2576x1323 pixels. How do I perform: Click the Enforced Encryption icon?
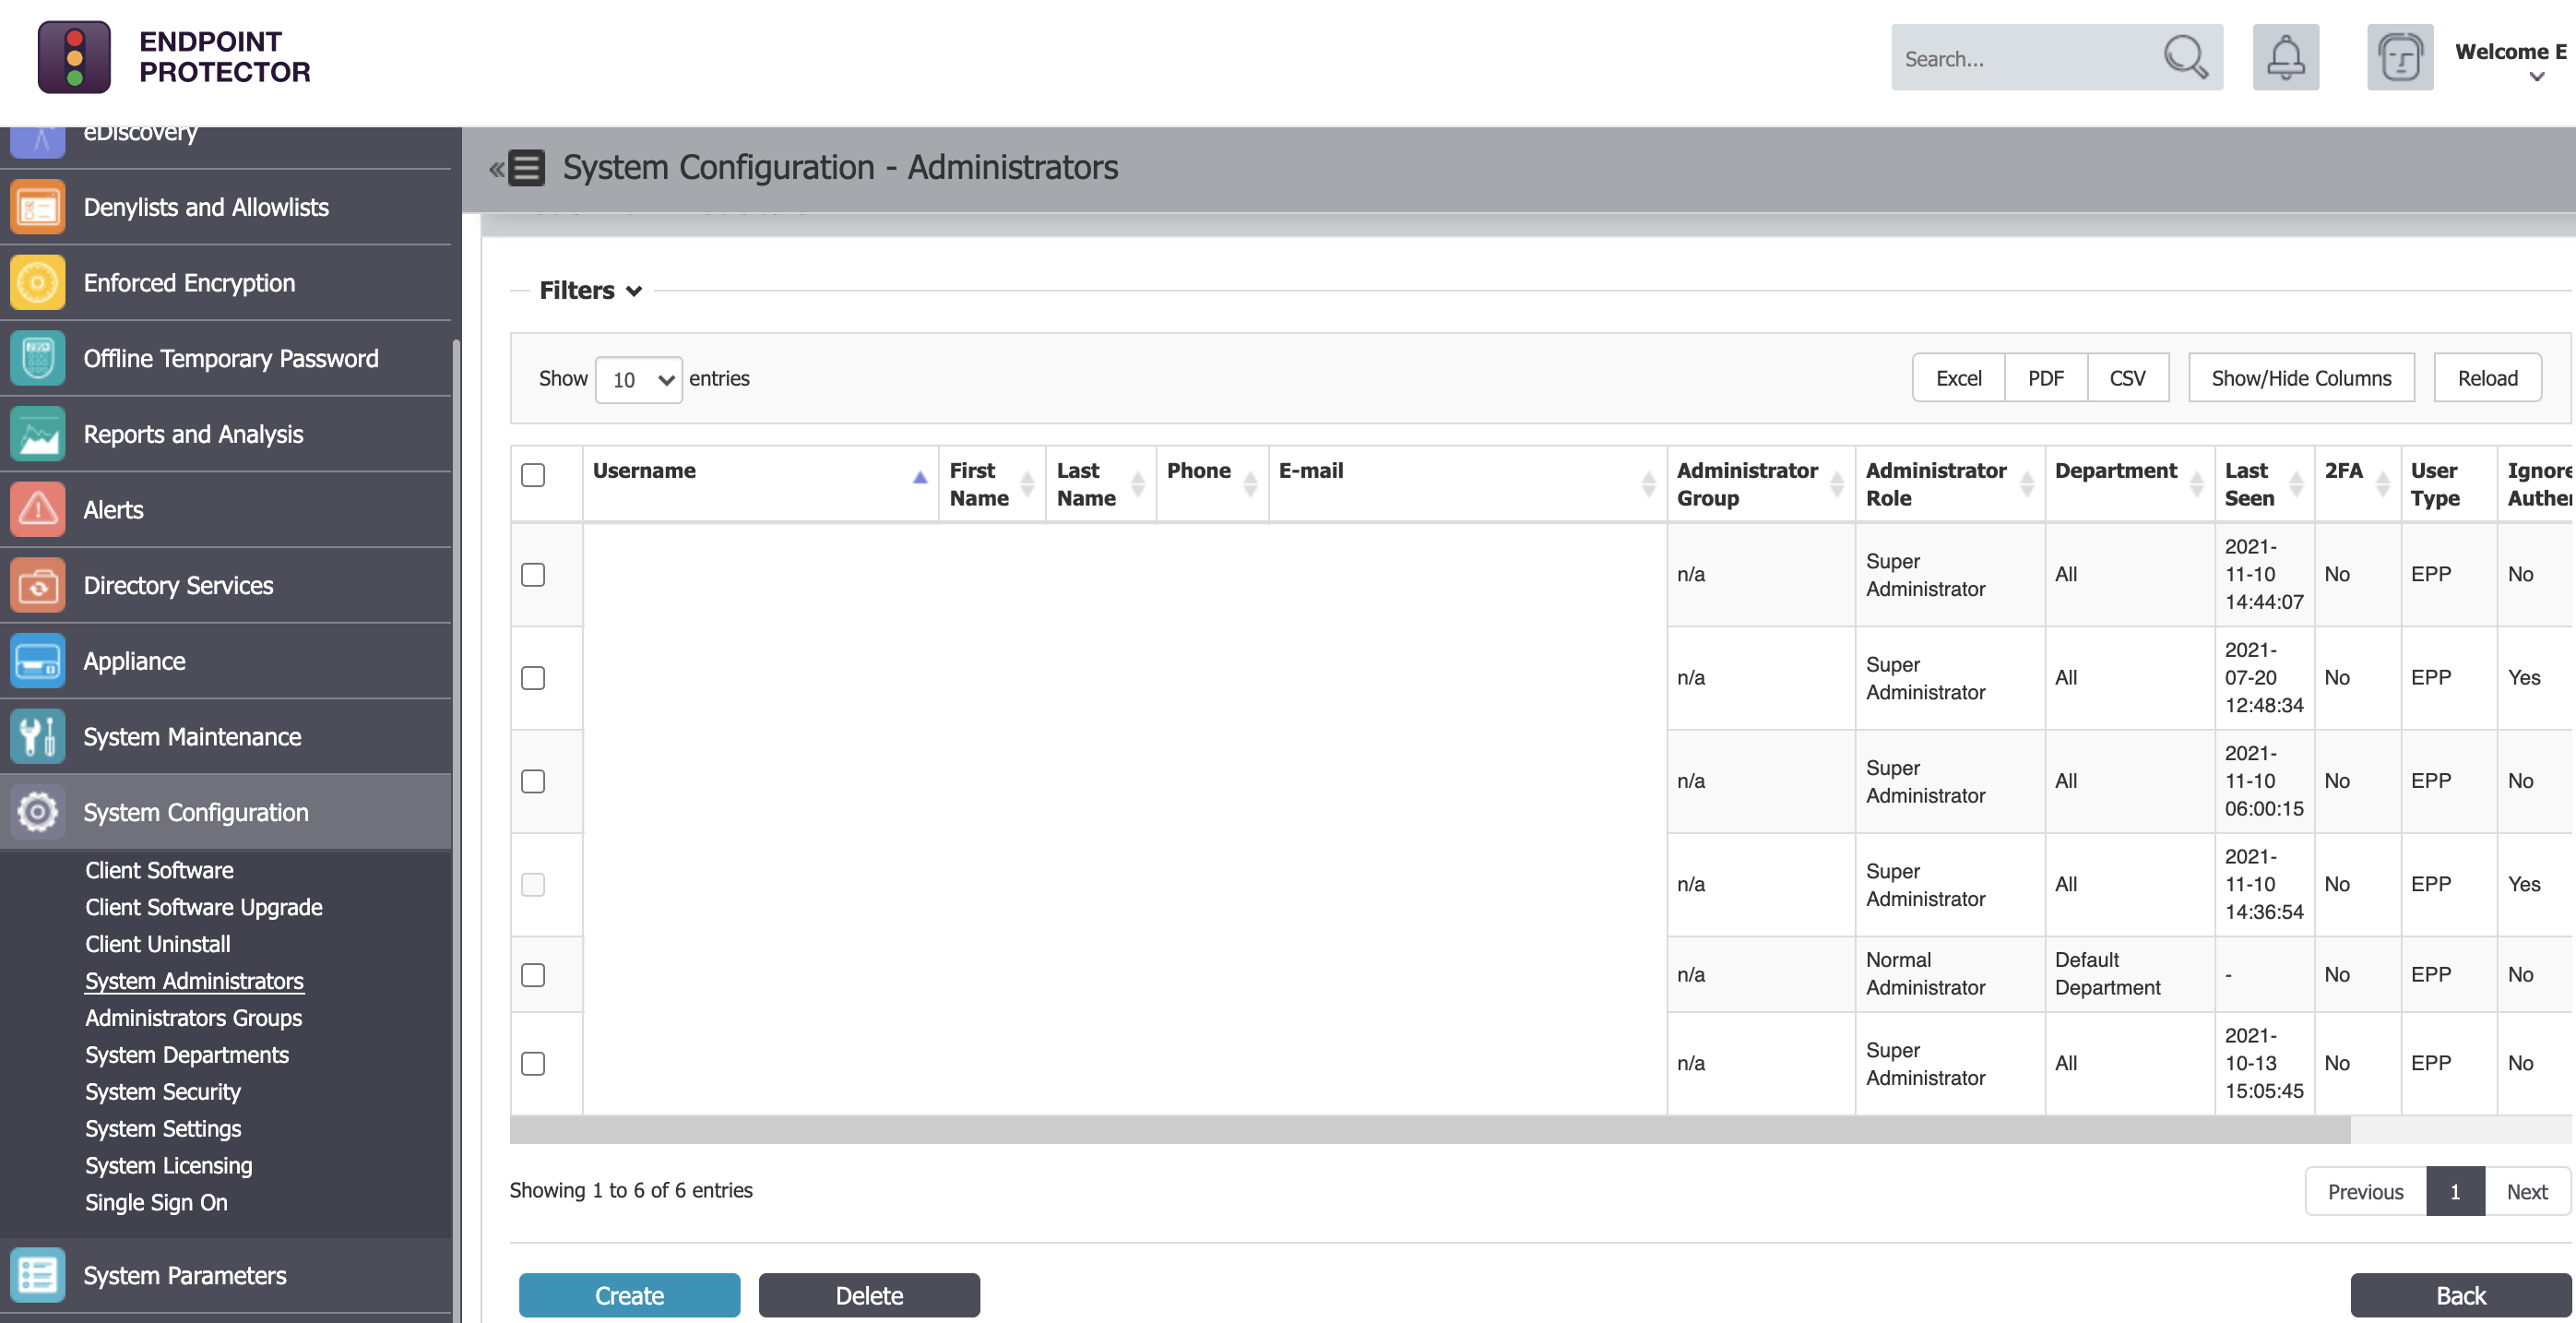[38, 282]
